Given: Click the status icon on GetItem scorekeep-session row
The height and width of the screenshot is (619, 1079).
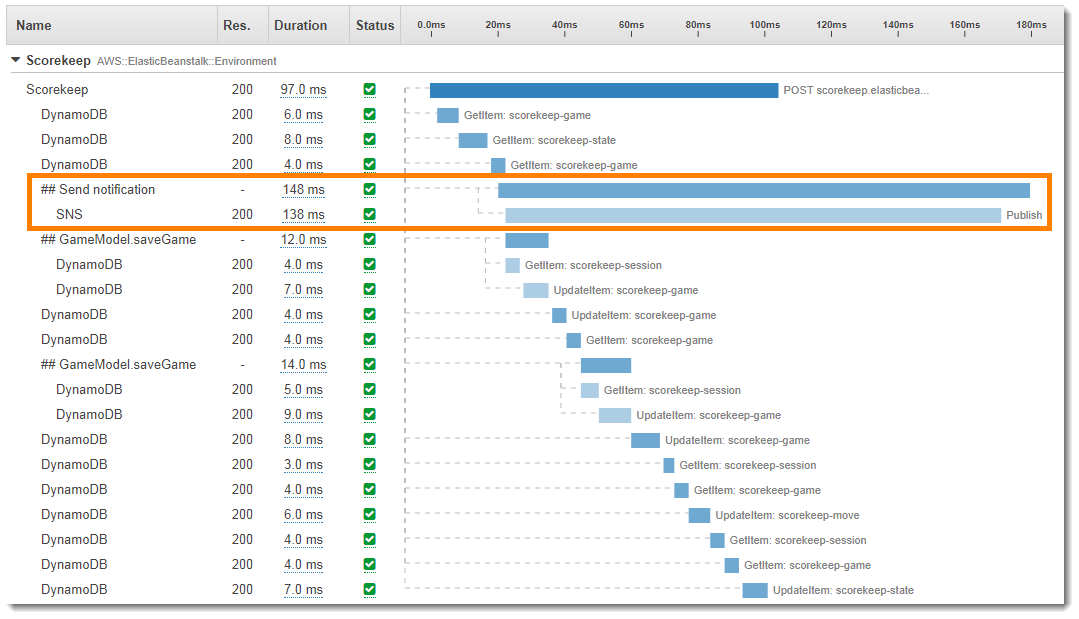Looking at the screenshot, I should [369, 264].
